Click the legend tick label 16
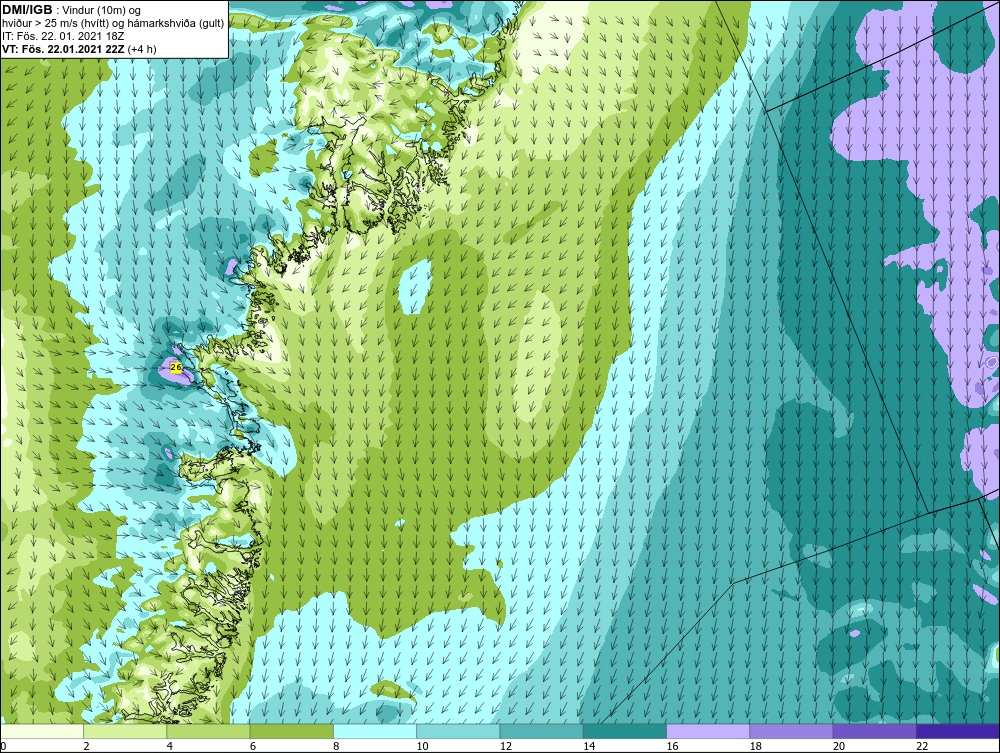The image size is (1000, 753). click(672, 746)
